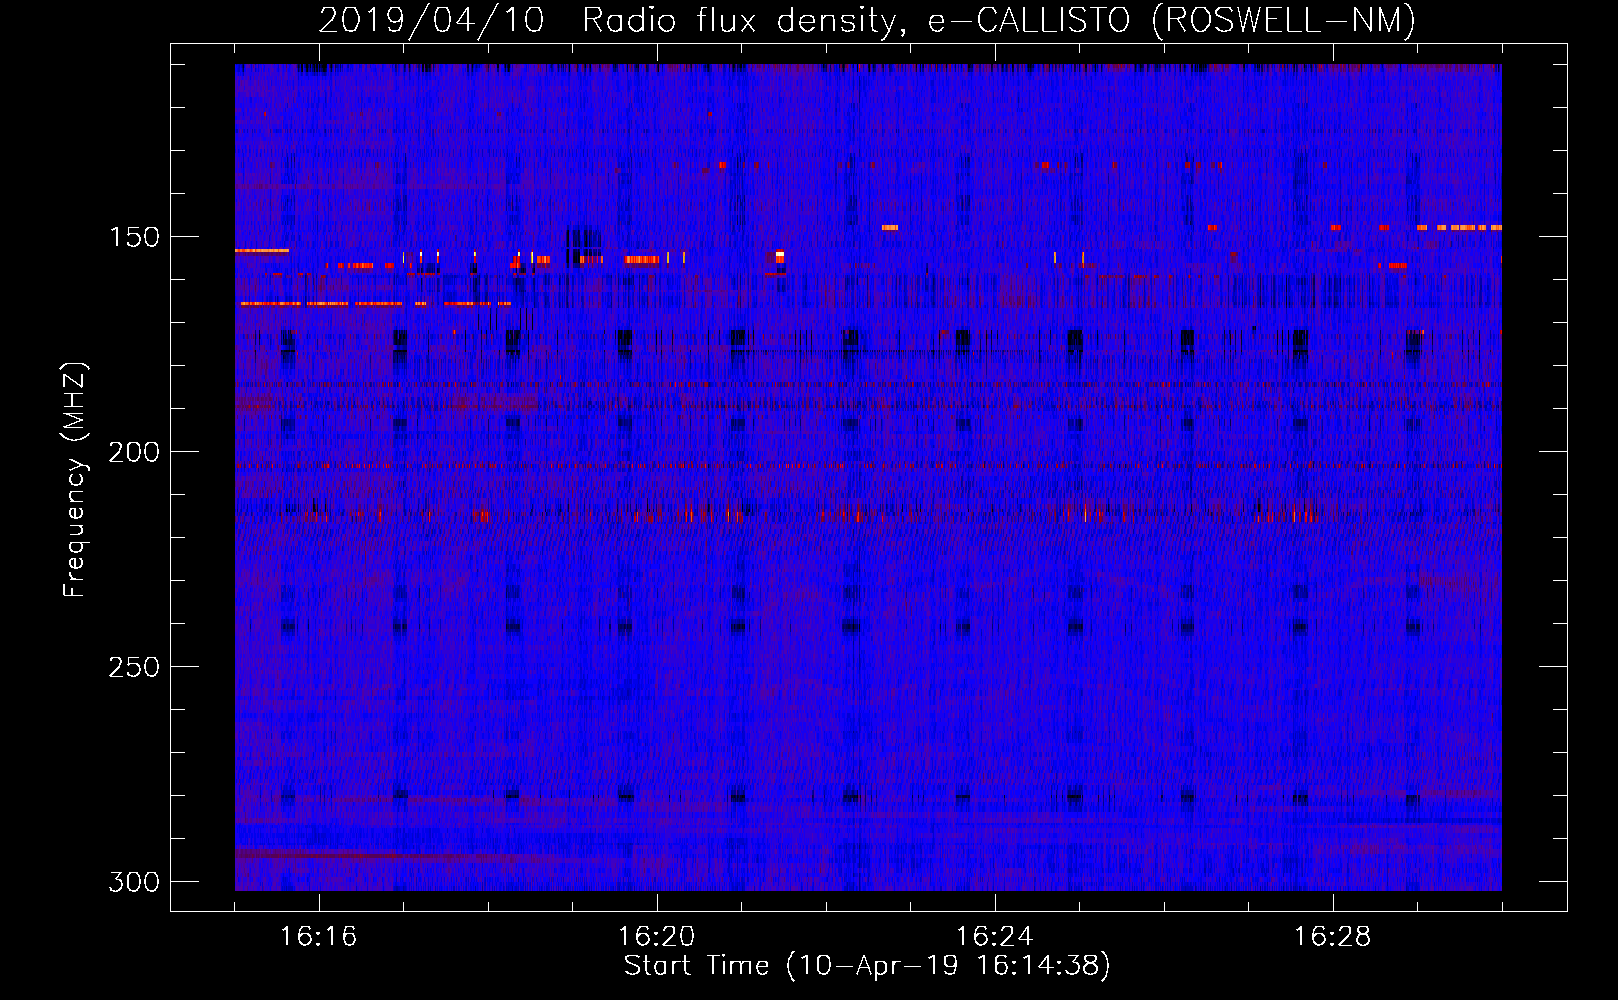Click the 16:20 time tick label
The image size is (1618, 1000).
point(657,937)
